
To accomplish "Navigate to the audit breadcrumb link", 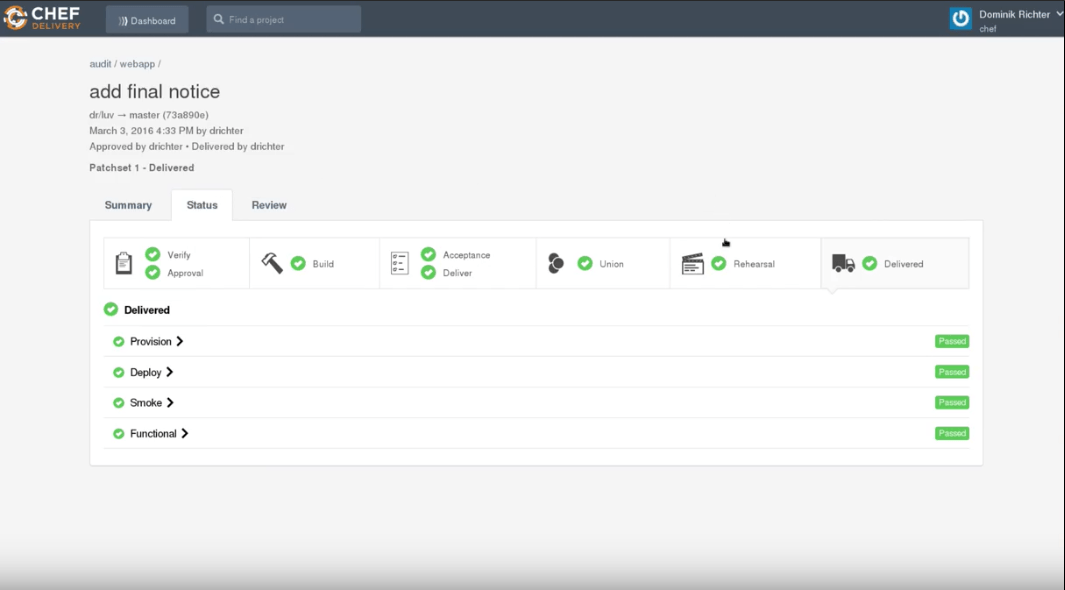I will 100,64.
